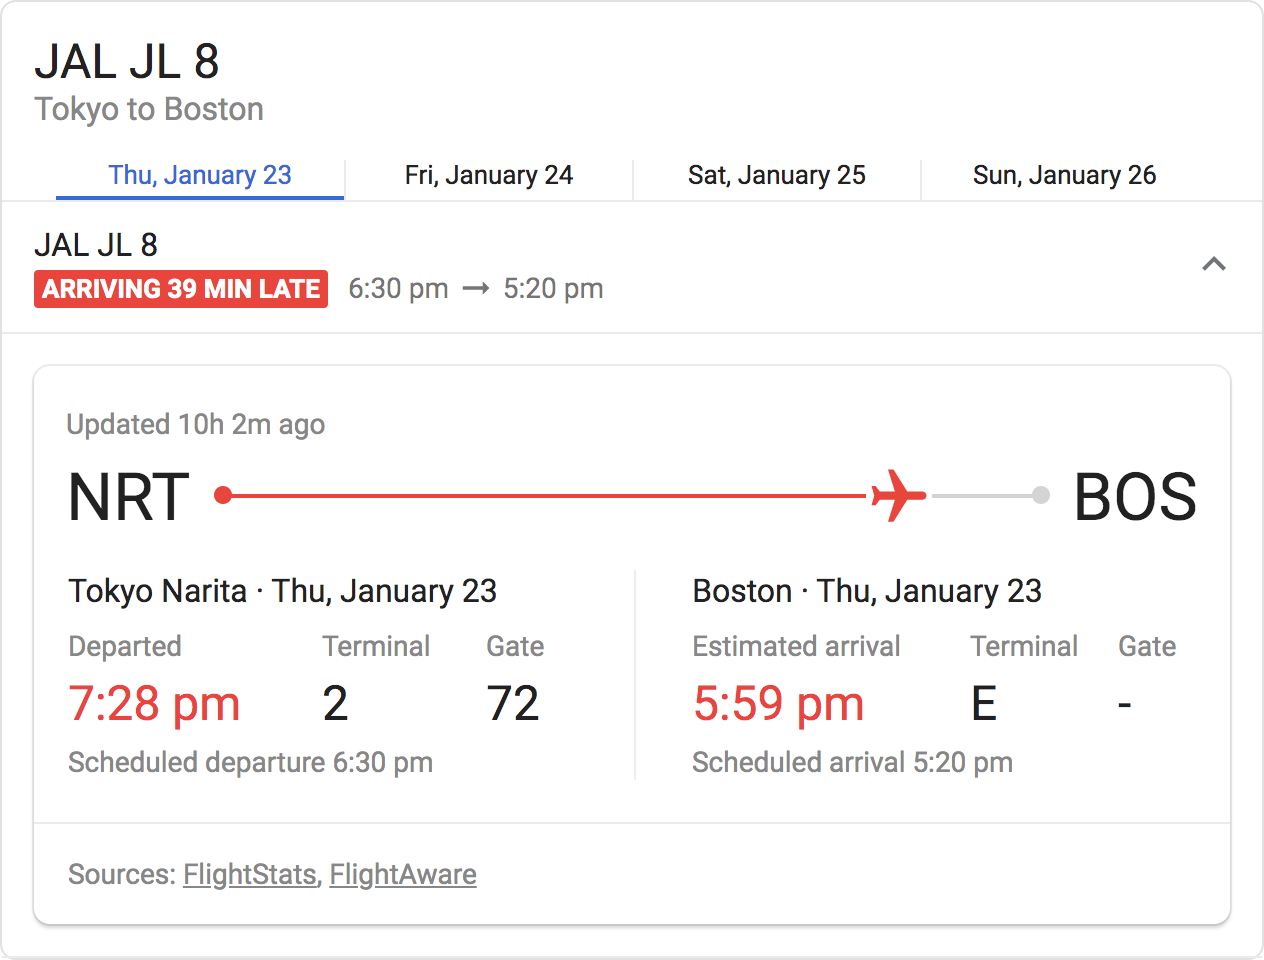Image resolution: width=1264 pixels, height=960 pixels.
Task: Click the Arriving 39 Min Late badge
Action: [x=181, y=289]
